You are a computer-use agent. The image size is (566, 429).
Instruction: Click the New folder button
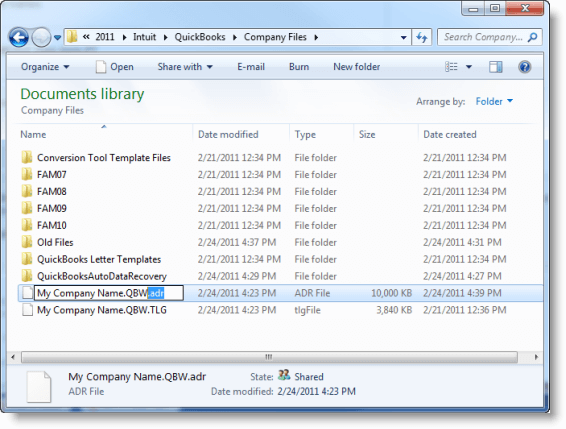(356, 67)
